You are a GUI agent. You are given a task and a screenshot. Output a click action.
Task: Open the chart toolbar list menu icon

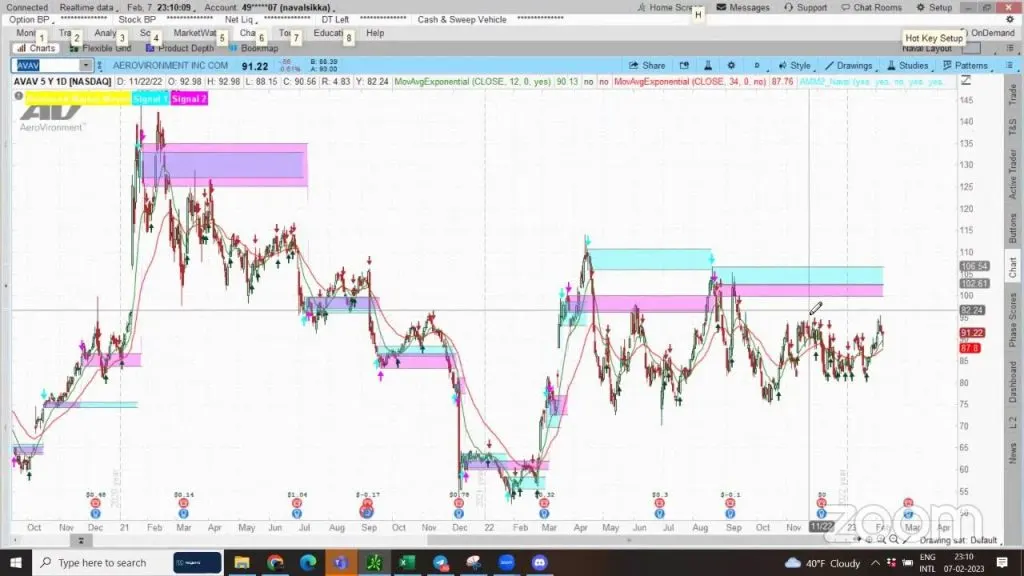tap(1010, 65)
